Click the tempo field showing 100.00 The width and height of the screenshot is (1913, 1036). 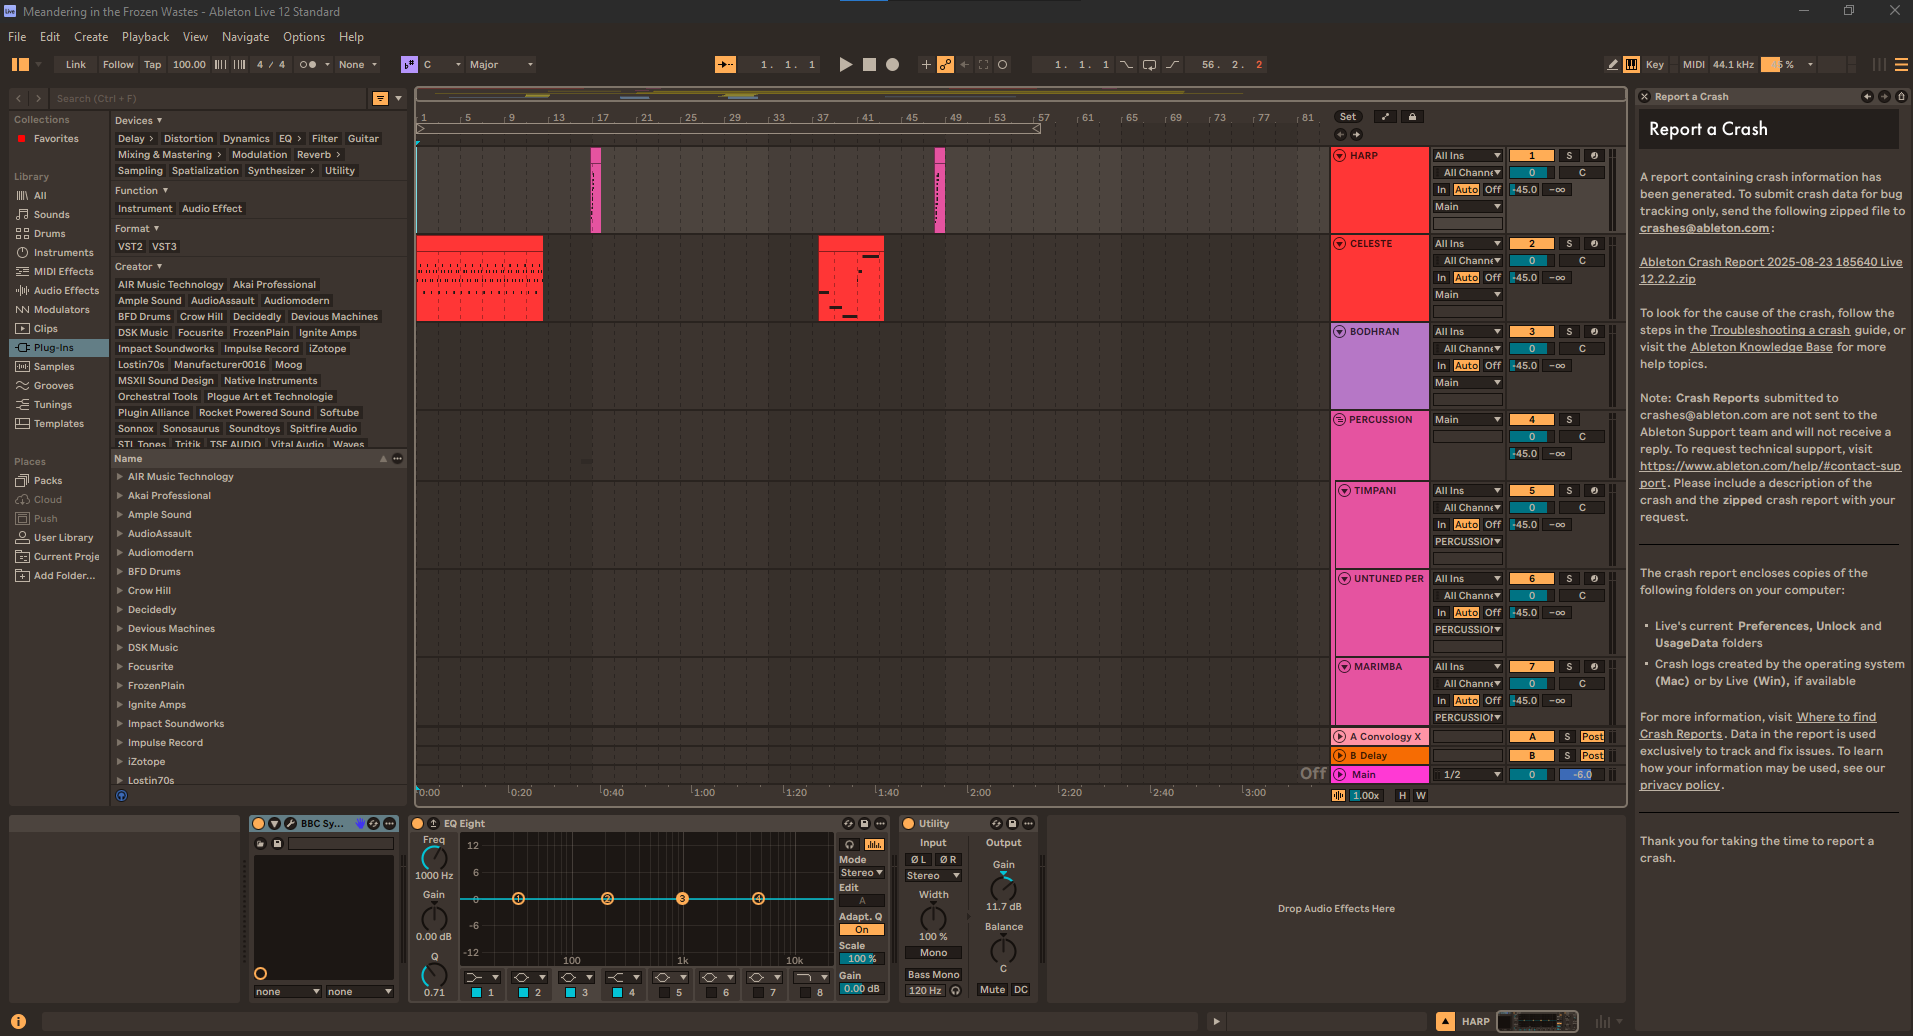(x=189, y=64)
